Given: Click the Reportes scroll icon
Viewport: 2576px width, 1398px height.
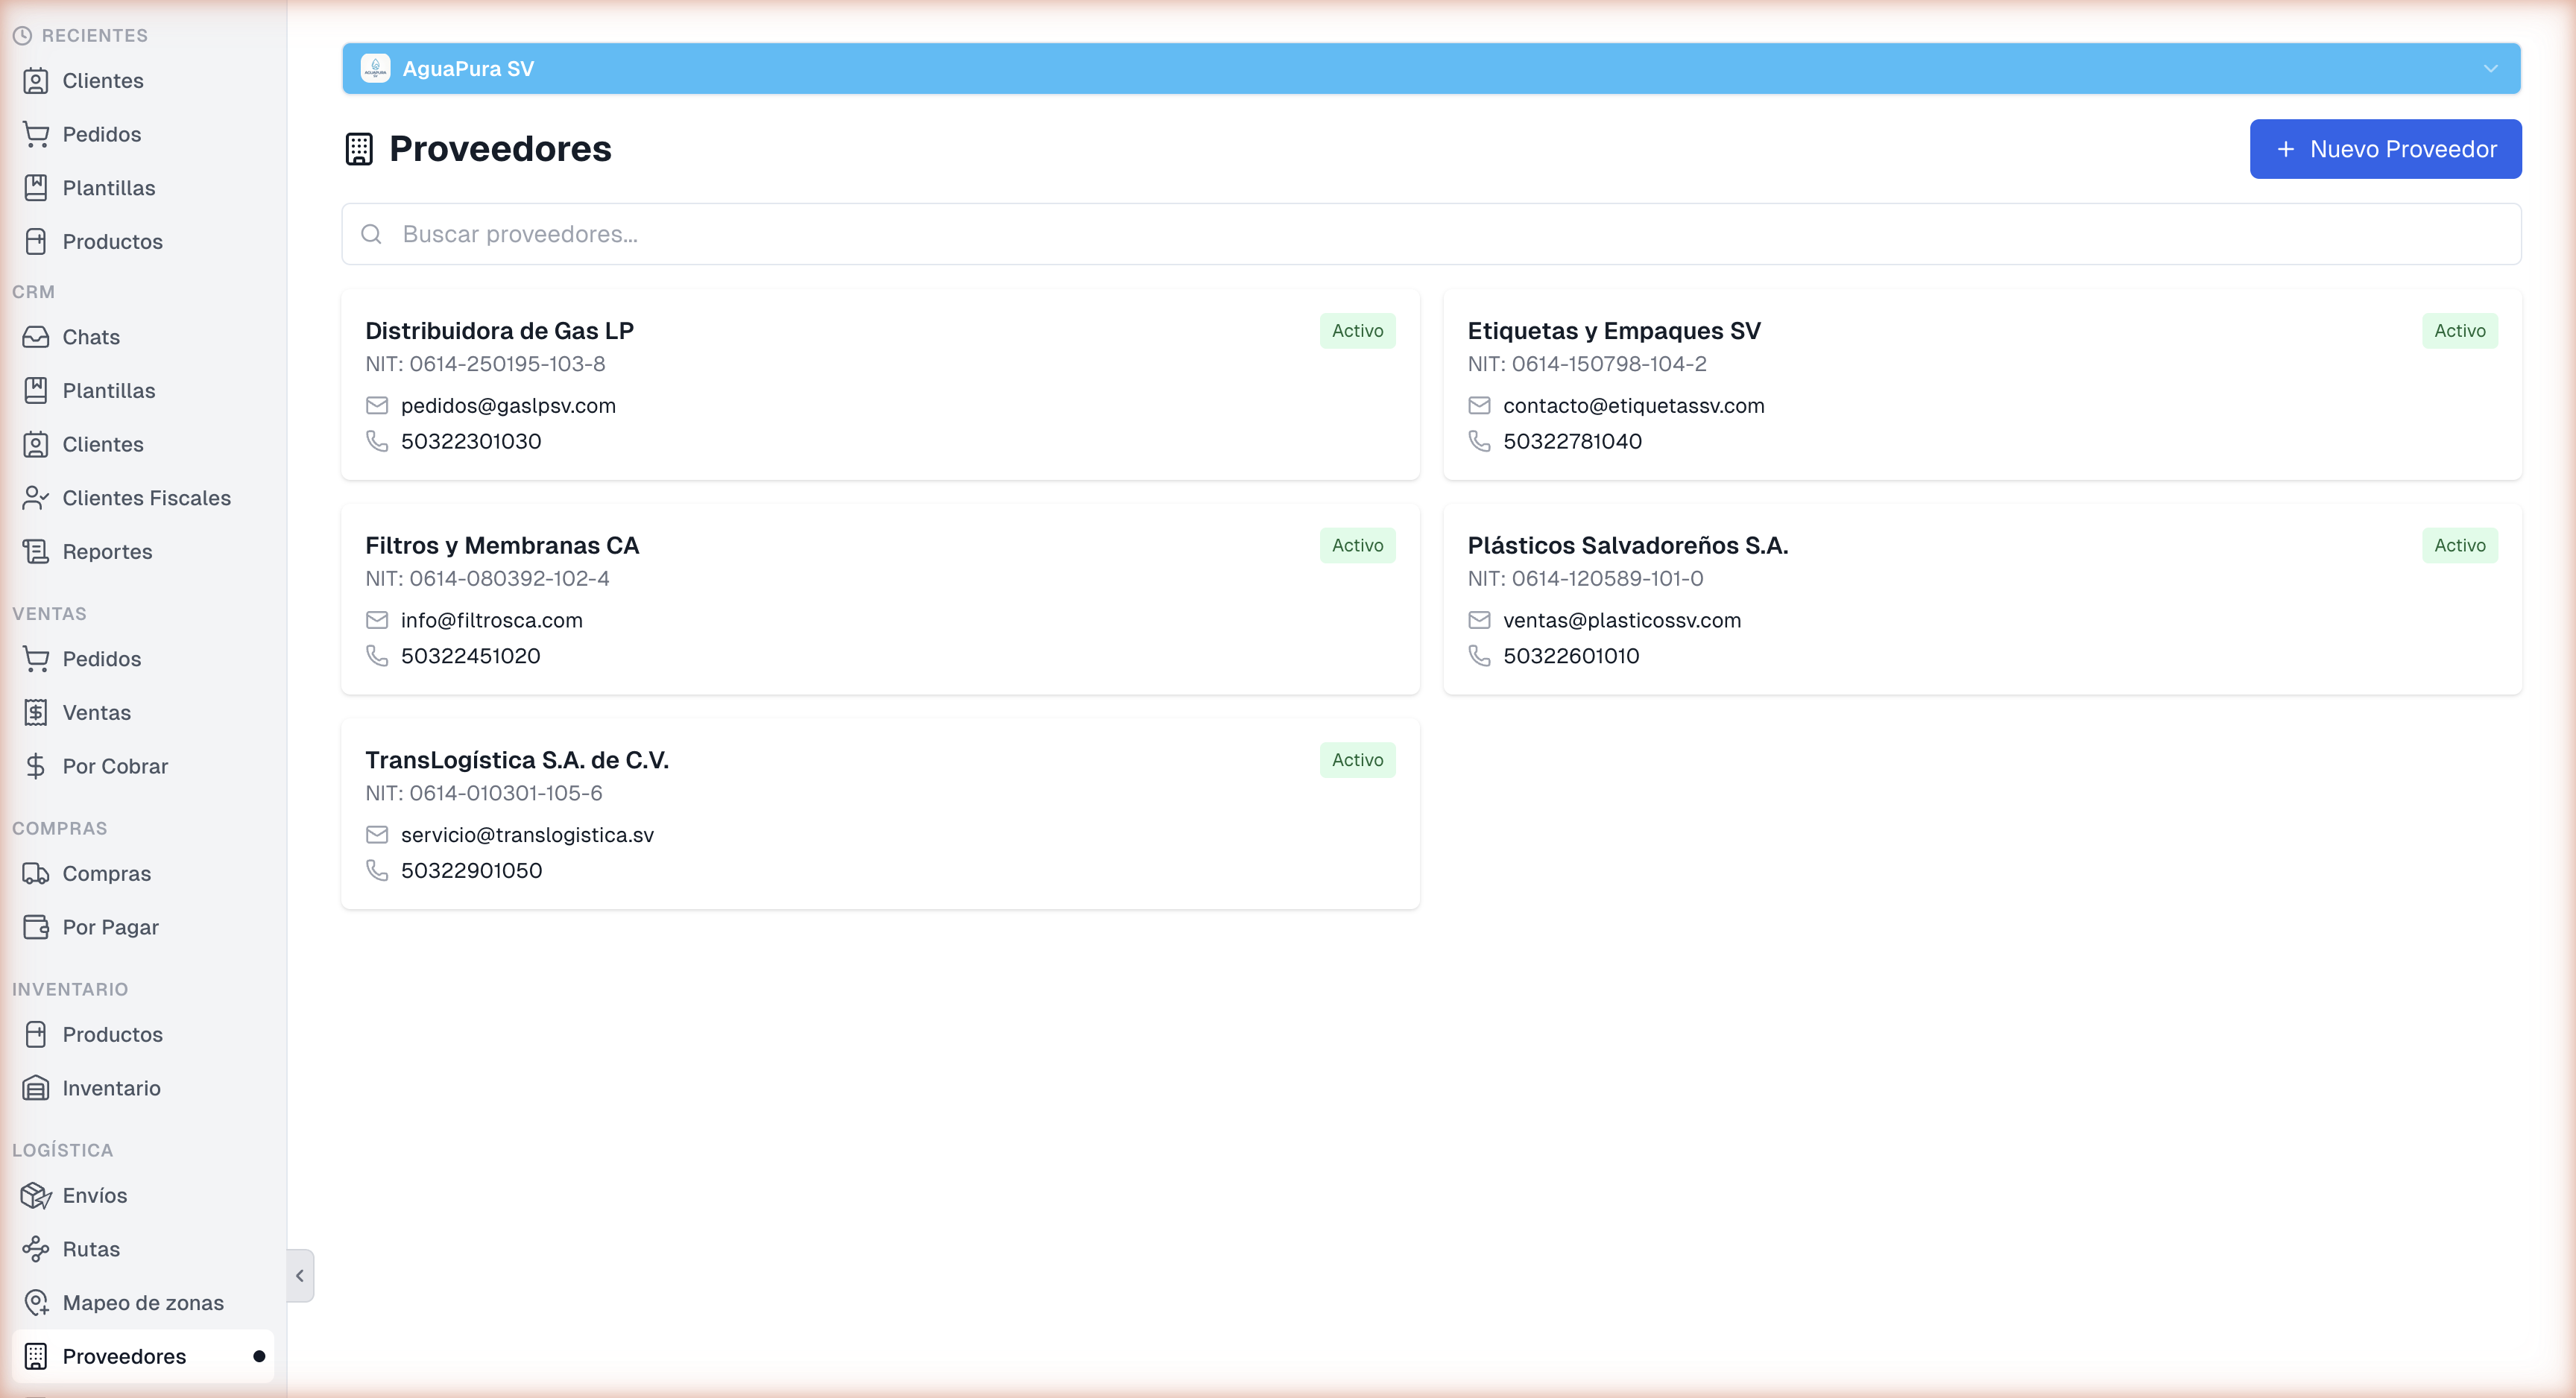Looking at the screenshot, I should click(36, 551).
